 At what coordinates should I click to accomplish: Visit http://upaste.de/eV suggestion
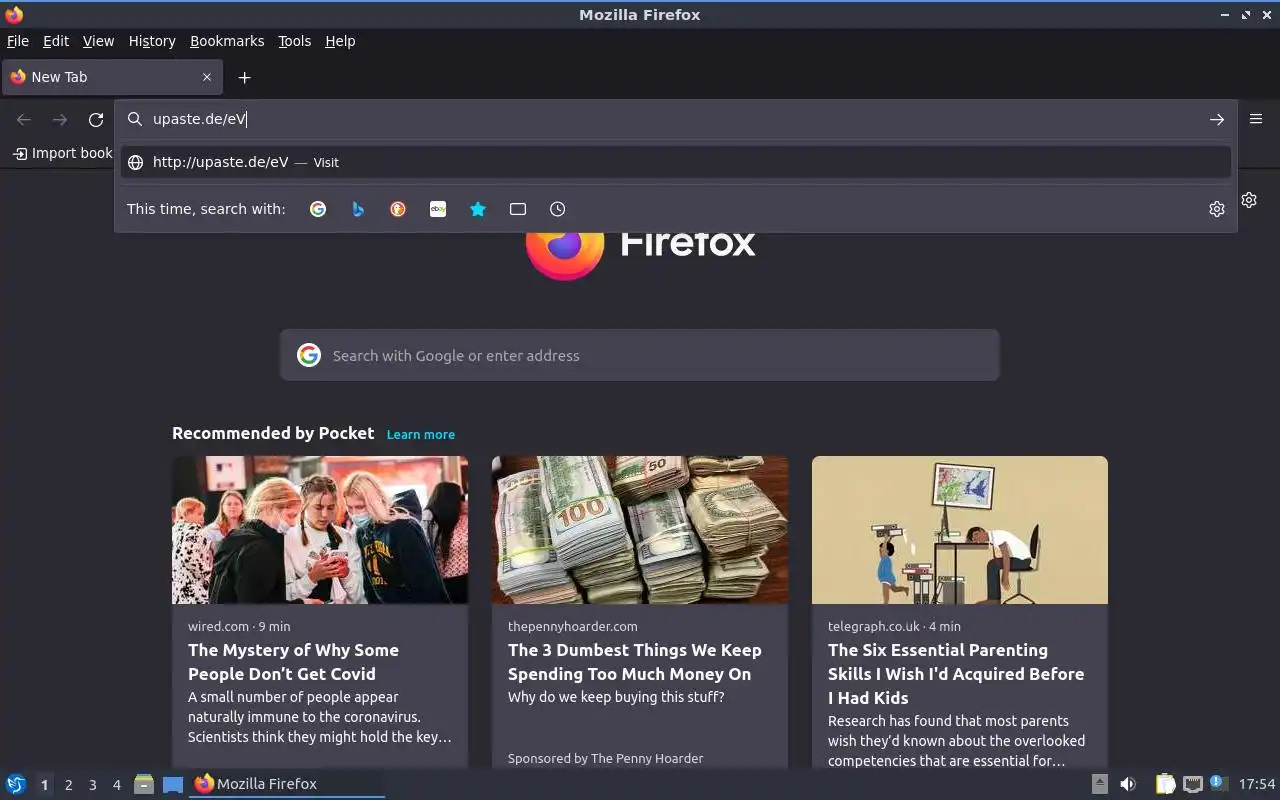pos(676,162)
